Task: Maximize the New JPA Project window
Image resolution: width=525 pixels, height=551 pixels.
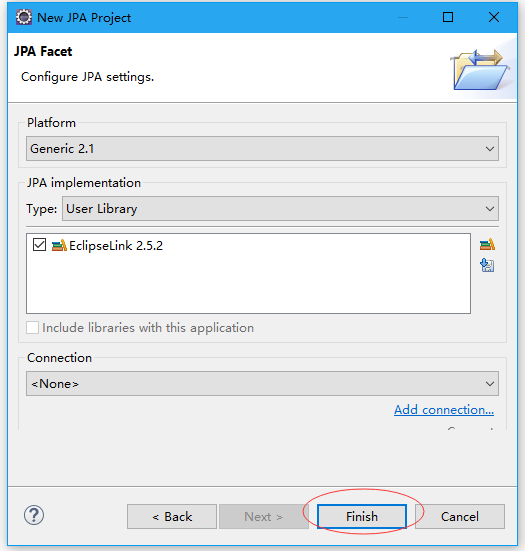Action: (x=448, y=17)
